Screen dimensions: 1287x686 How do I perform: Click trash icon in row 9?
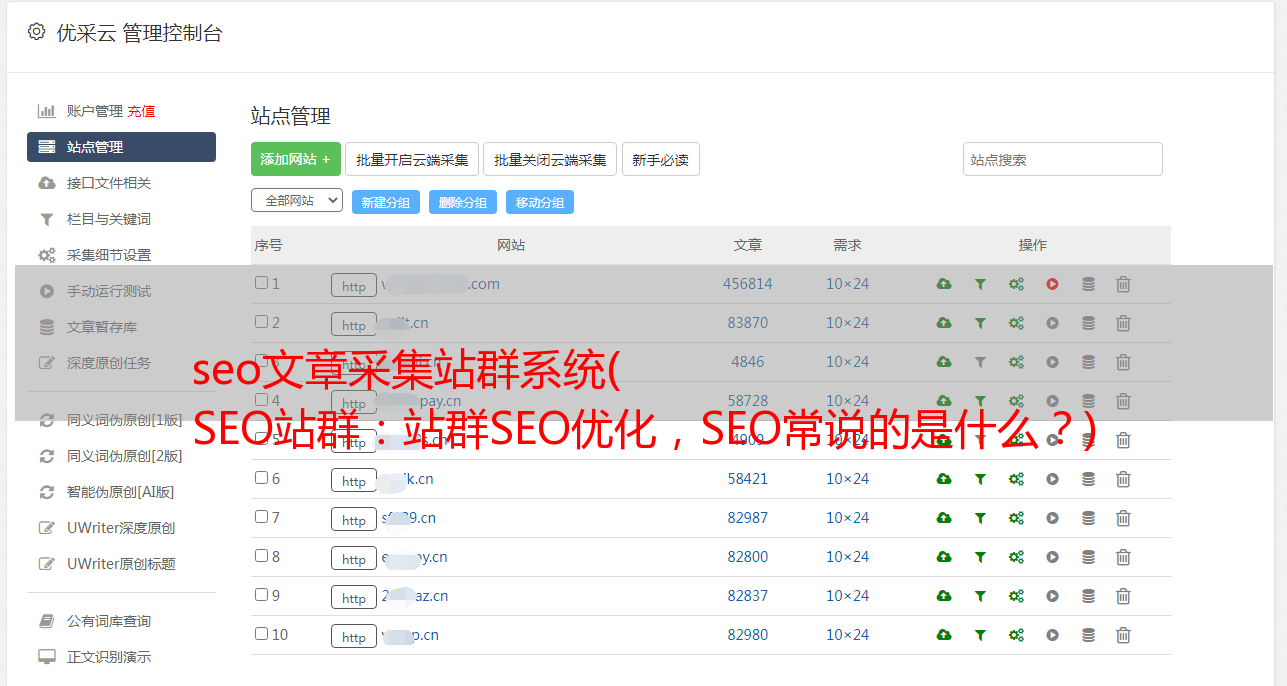tap(1123, 596)
